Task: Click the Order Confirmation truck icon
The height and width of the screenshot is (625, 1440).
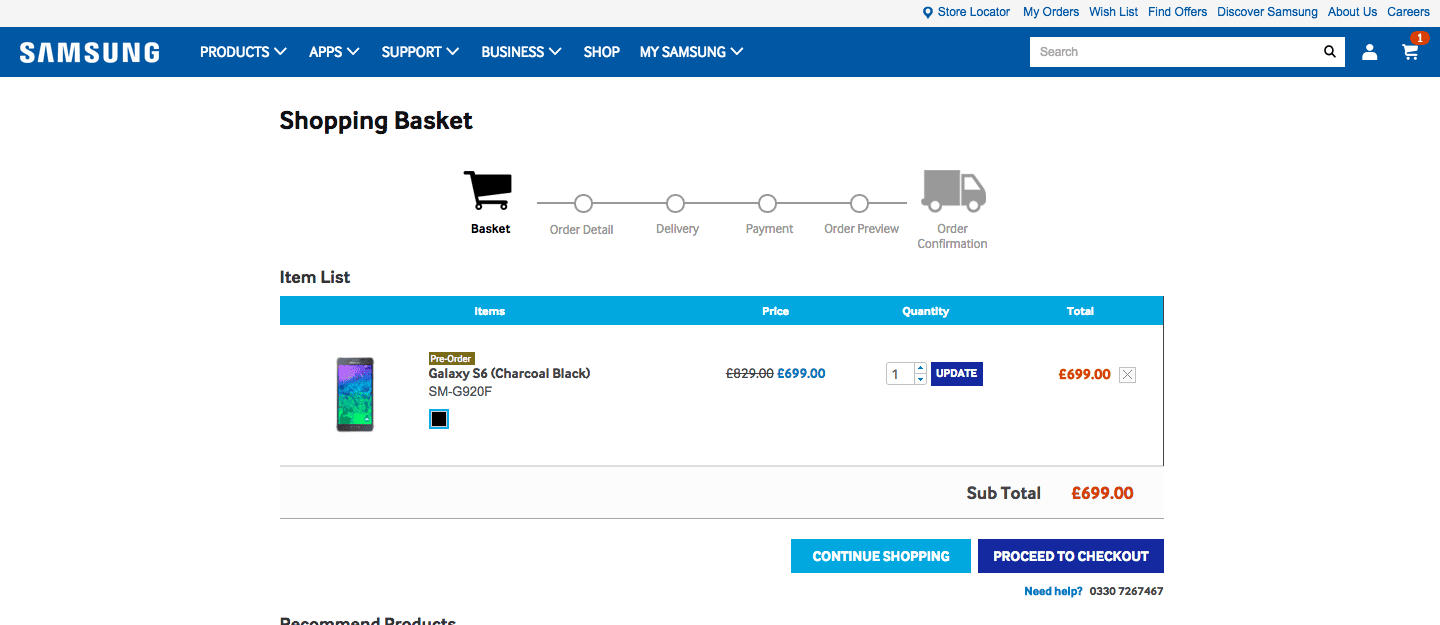Action: (x=954, y=190)
